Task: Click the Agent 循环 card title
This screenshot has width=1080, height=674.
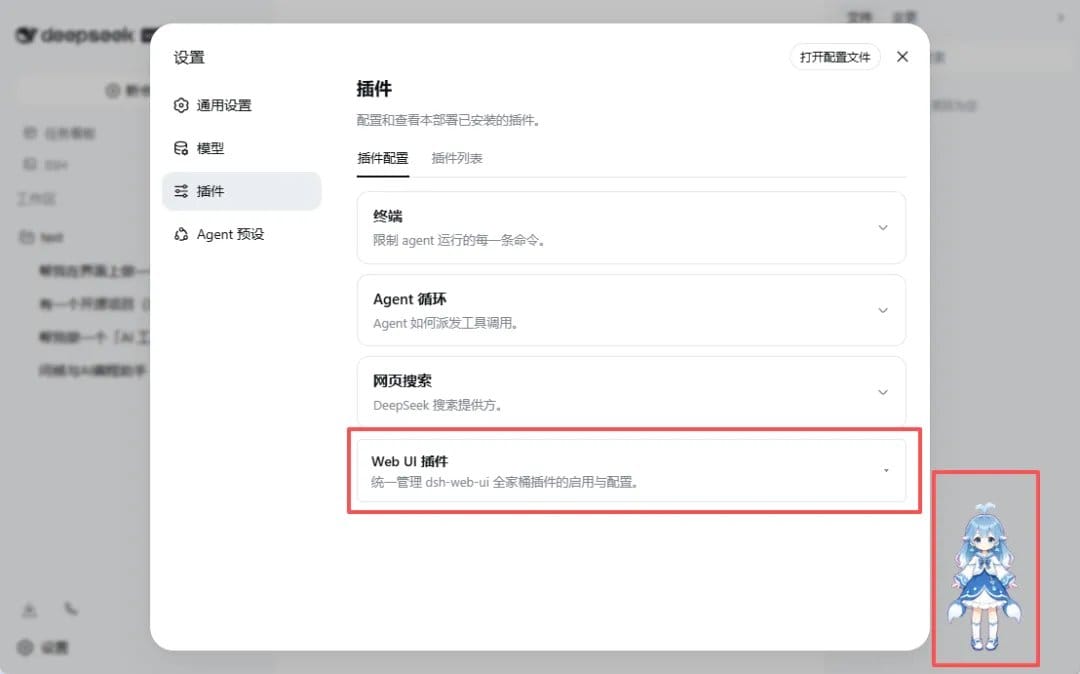Action: (410, 299)
